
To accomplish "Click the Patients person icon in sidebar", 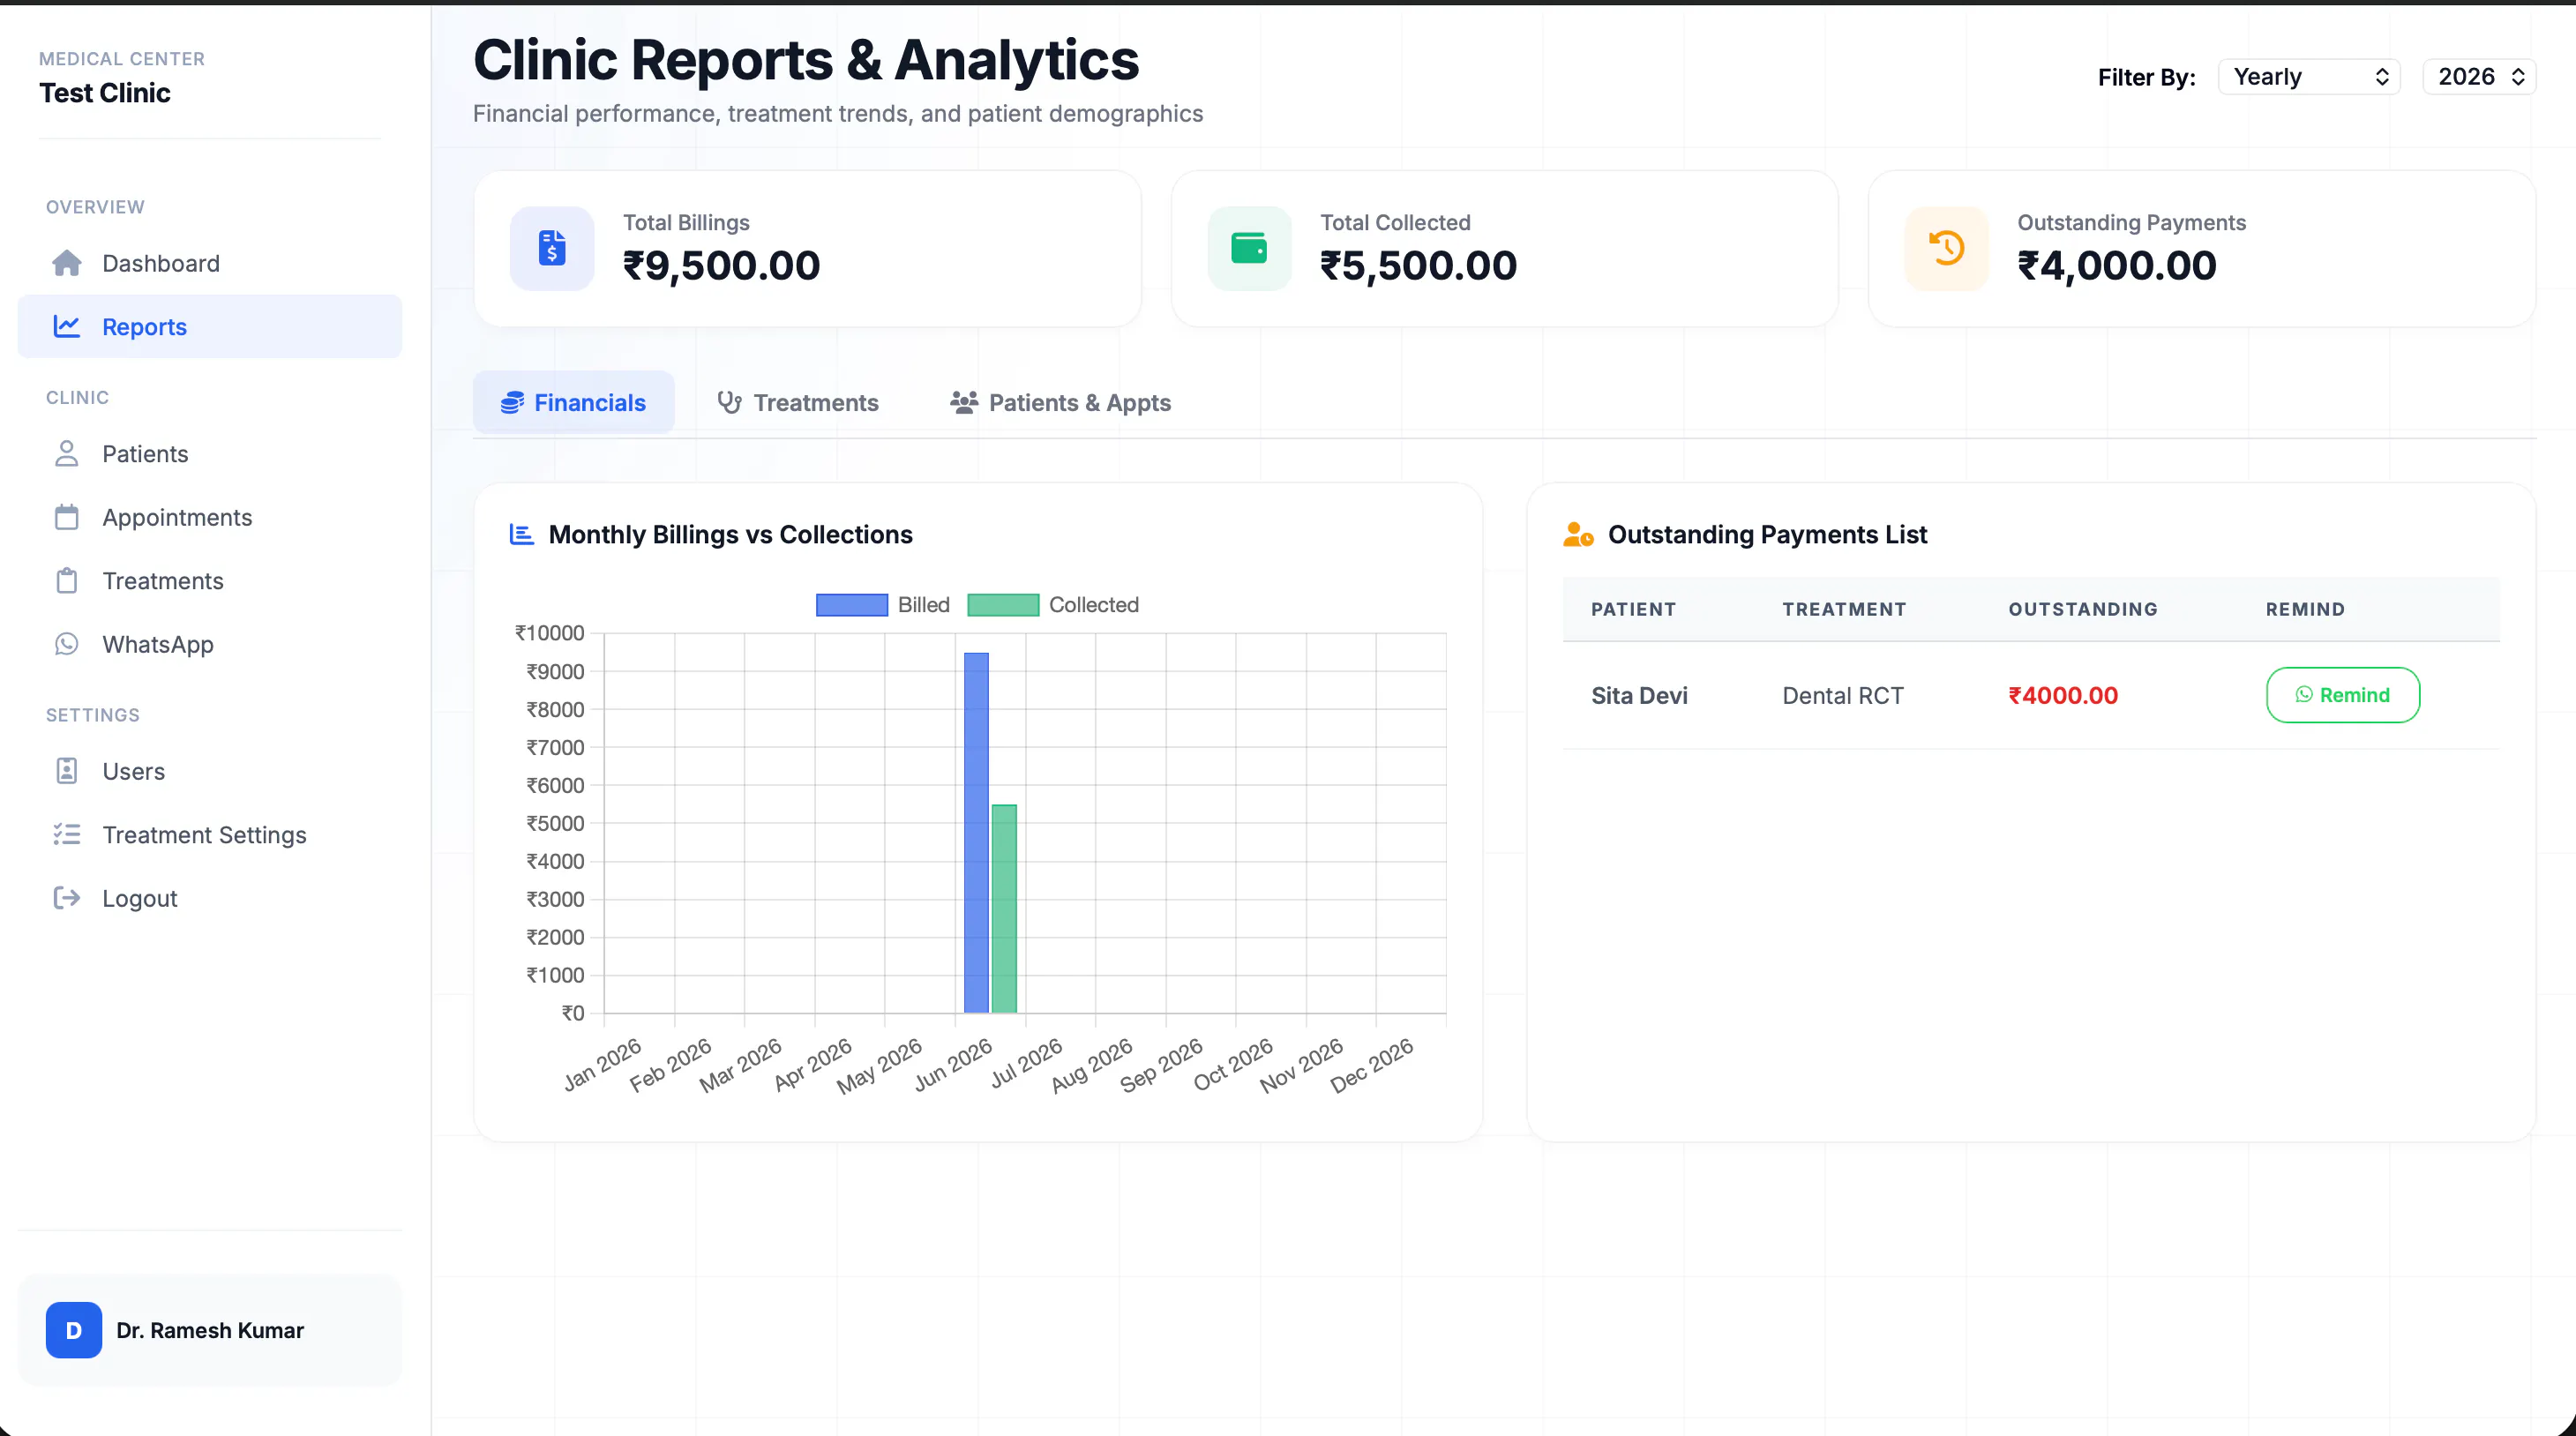I will click(67, 453).
